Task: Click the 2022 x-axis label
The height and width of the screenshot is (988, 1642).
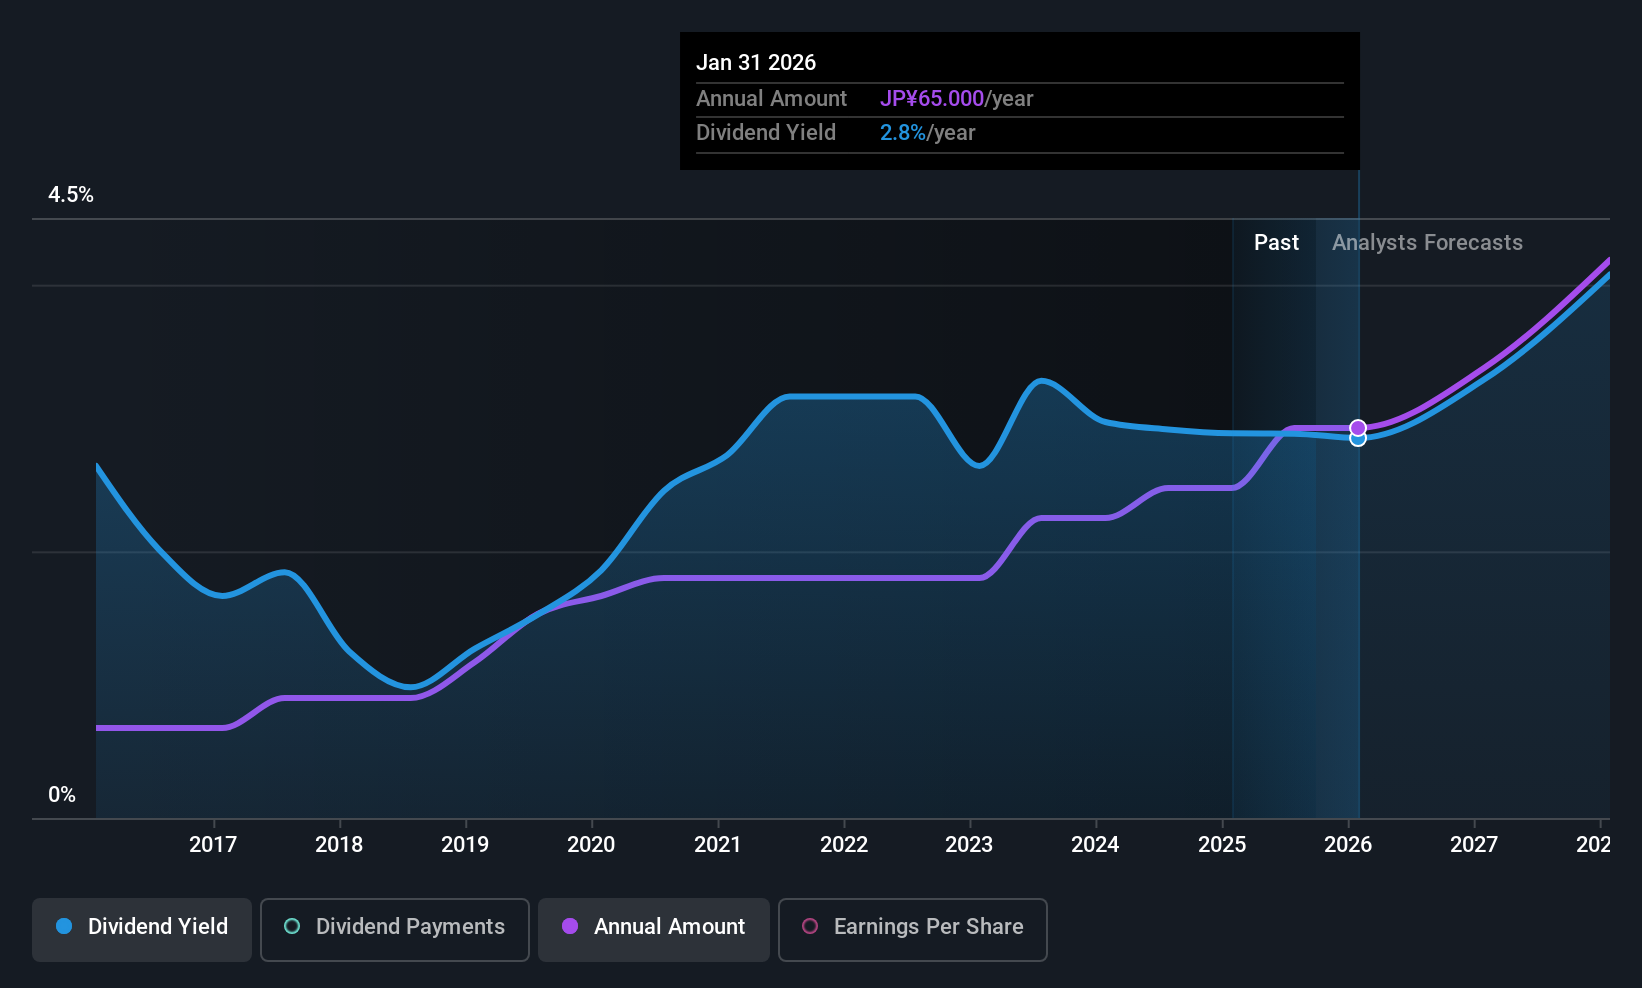Action: pos(844,845)
